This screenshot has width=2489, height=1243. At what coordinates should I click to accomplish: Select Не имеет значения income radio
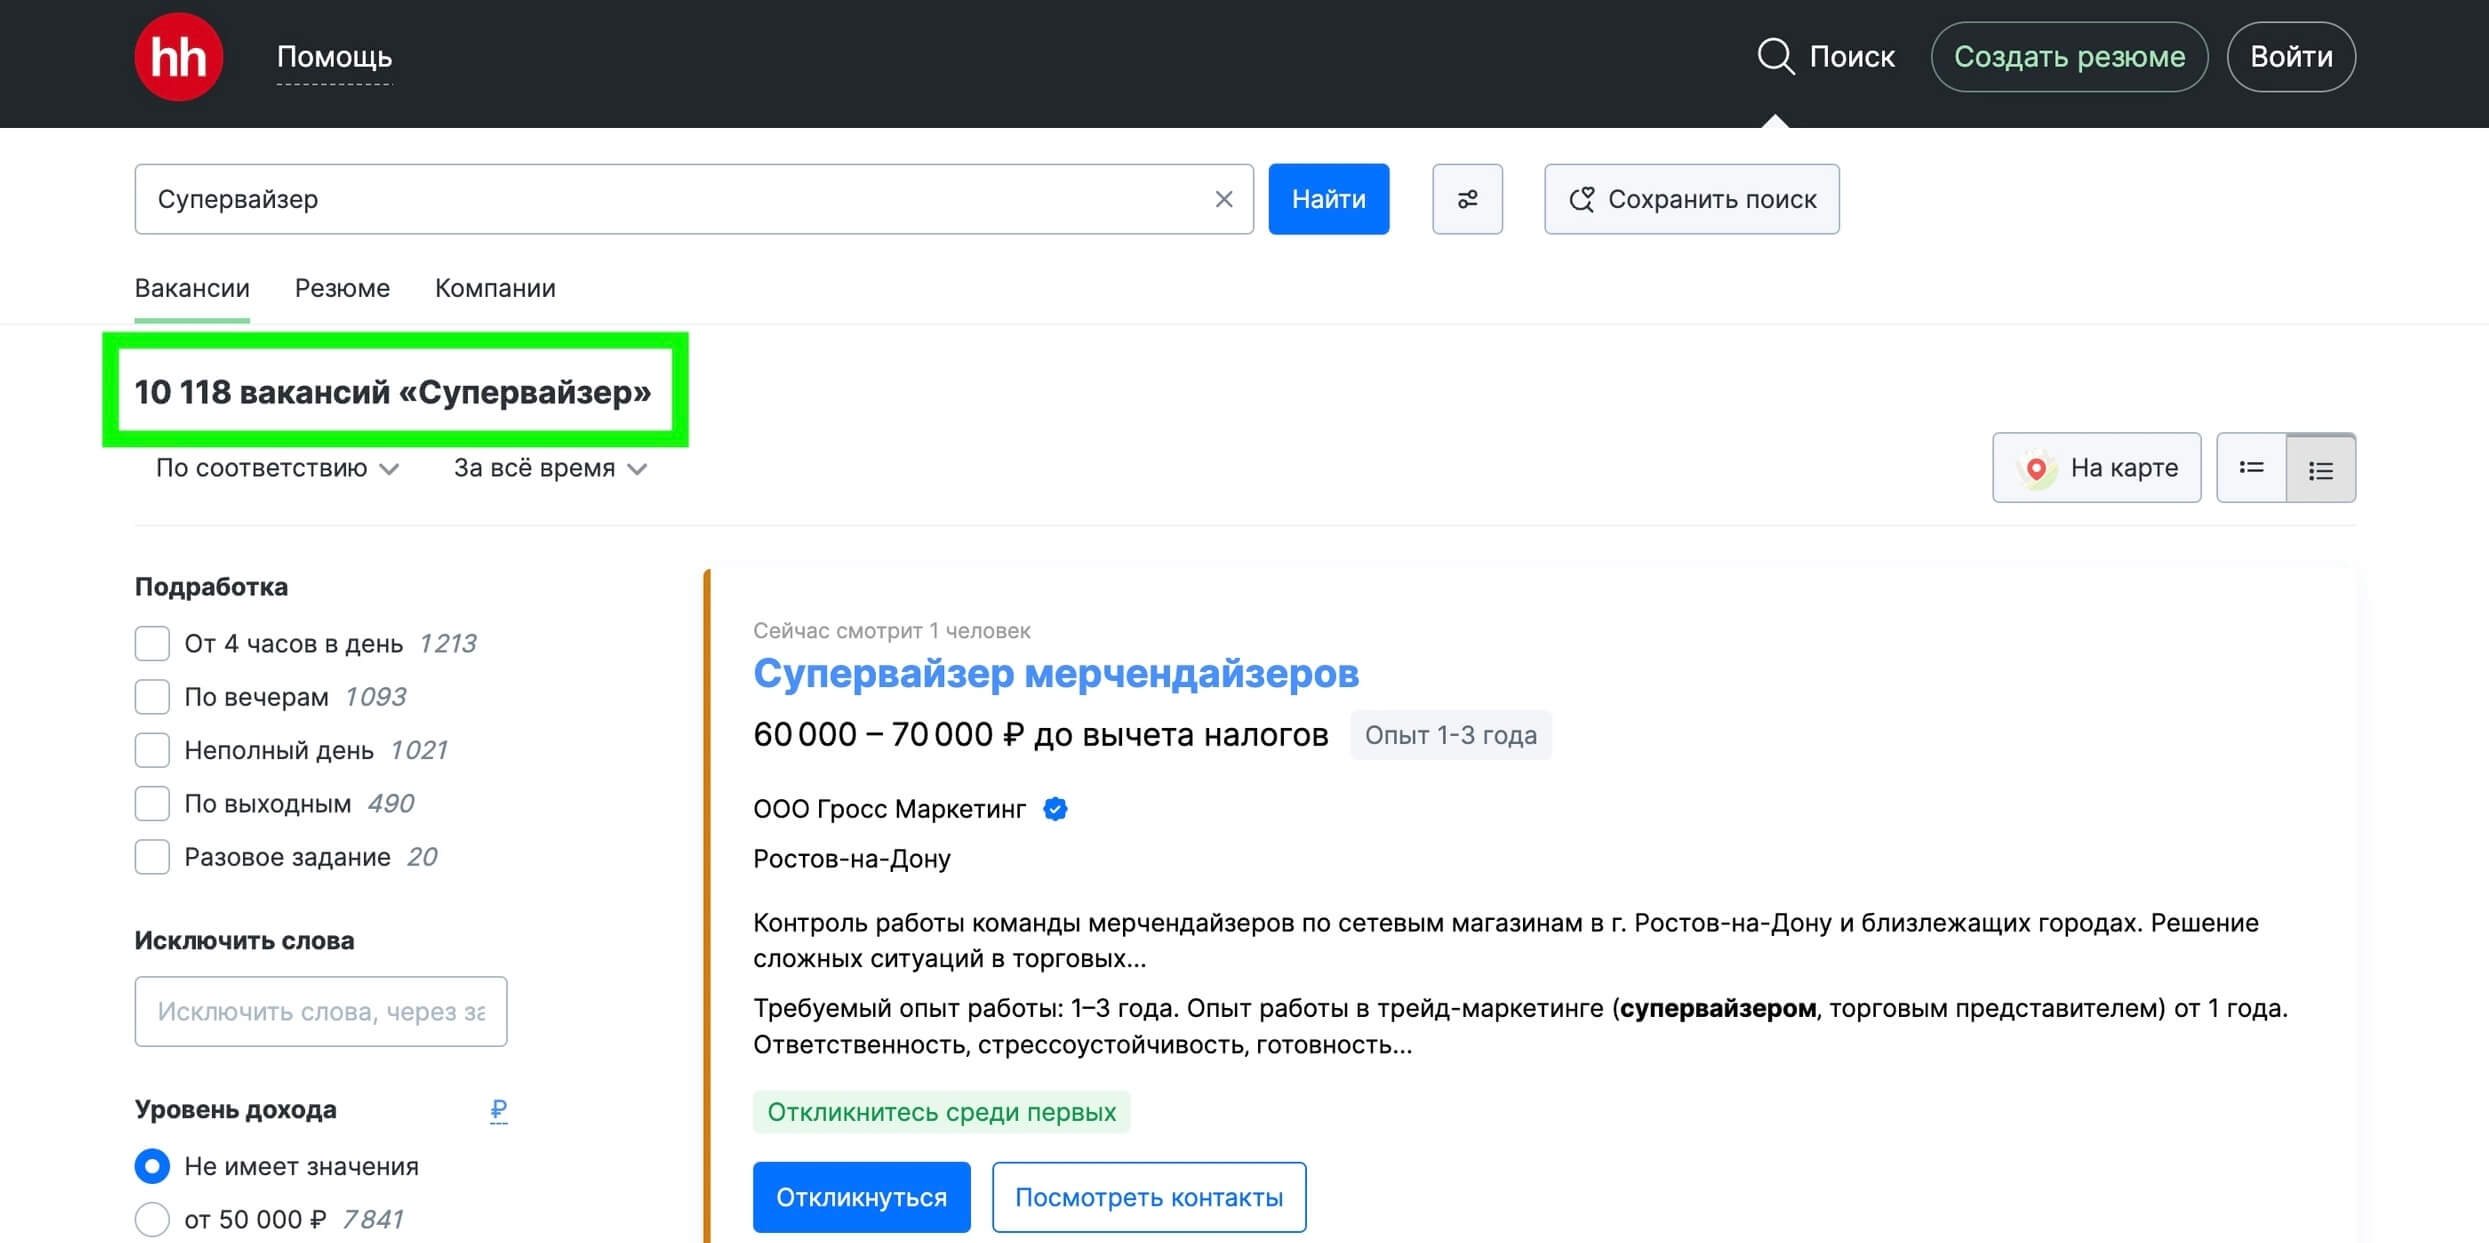pos(152,1166)
